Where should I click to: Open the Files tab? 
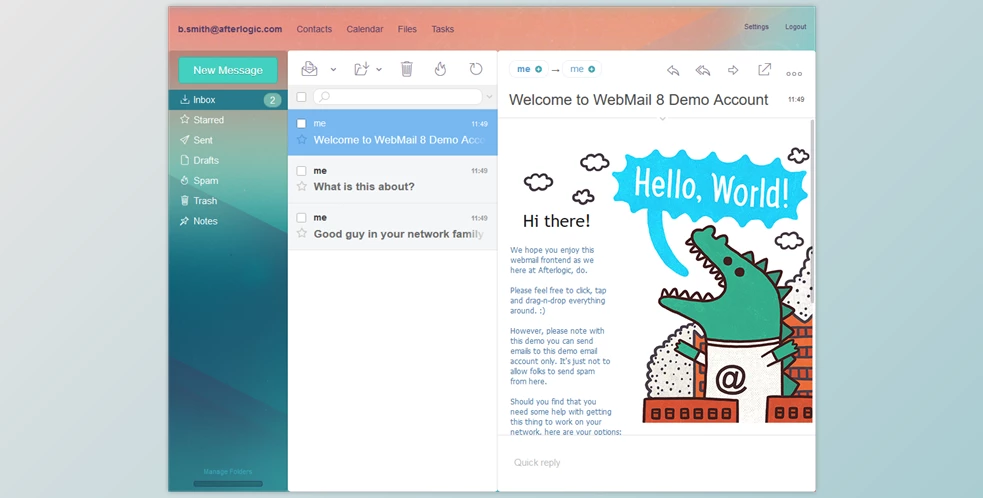coord(407,29)
